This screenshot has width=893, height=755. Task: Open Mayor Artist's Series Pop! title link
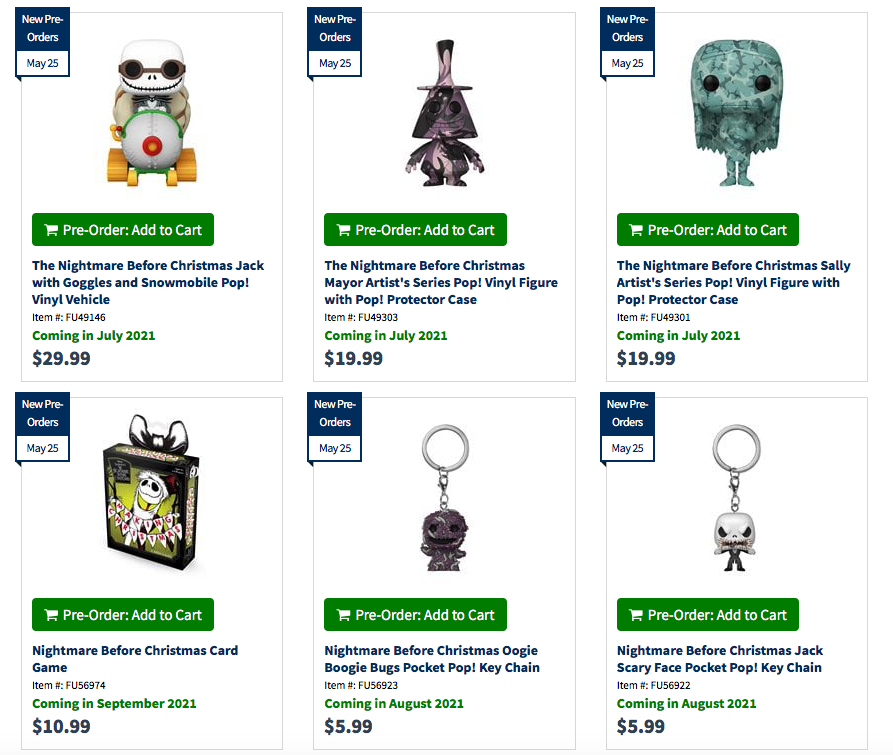coord(441,282)
